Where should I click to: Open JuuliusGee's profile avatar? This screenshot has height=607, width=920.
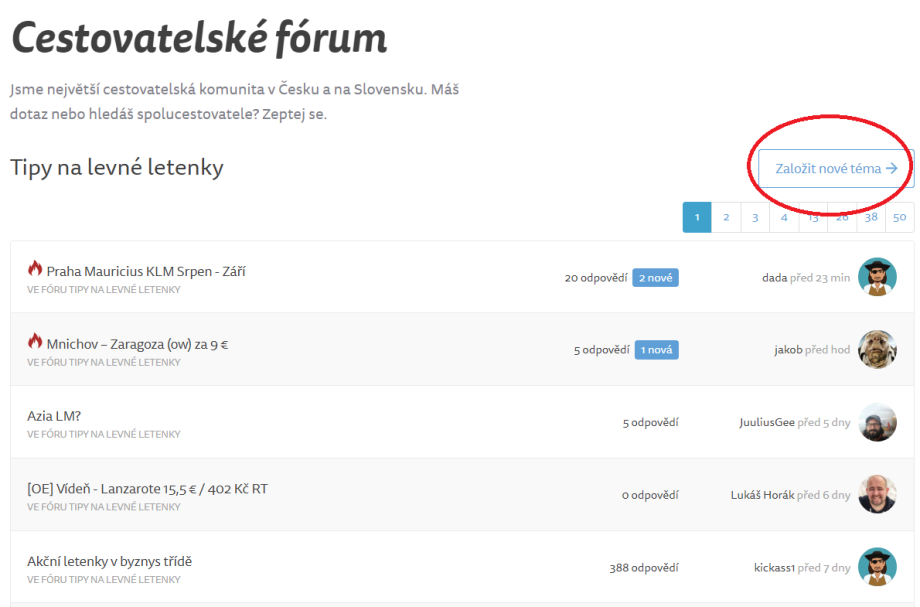click(877, 422)
